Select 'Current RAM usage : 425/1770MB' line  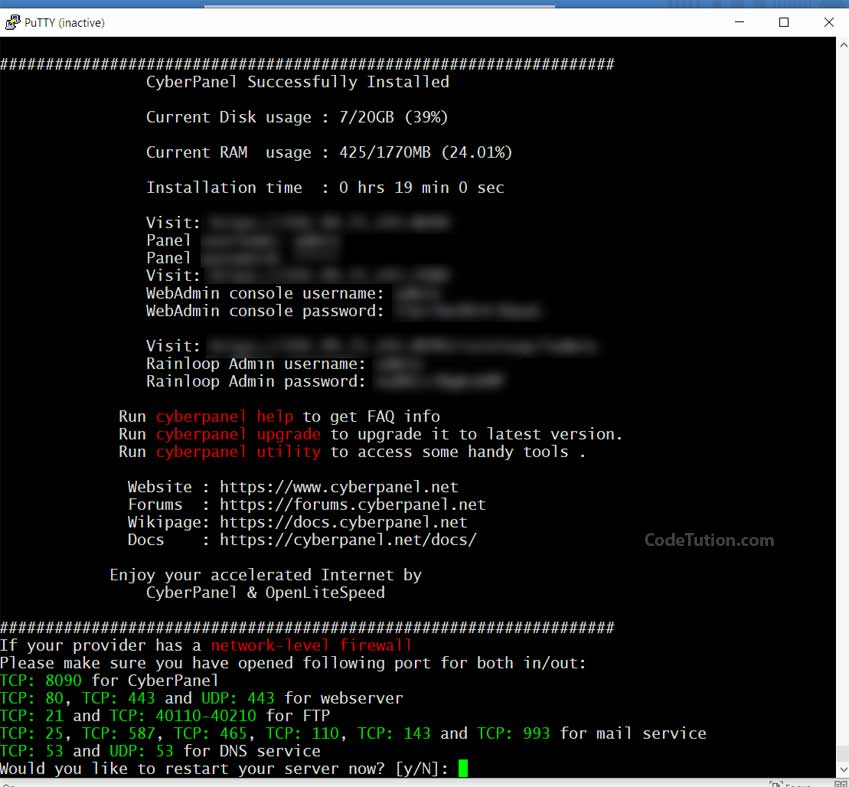(329, 152)
